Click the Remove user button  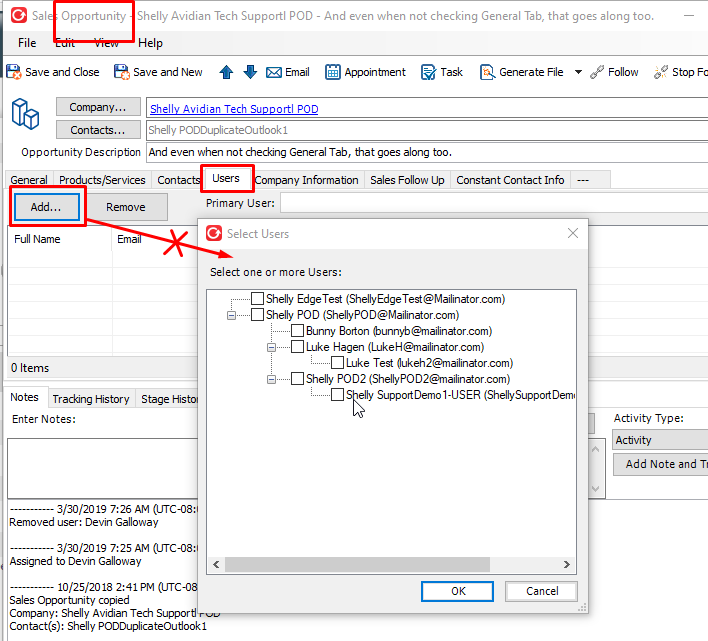click(126, 207)
